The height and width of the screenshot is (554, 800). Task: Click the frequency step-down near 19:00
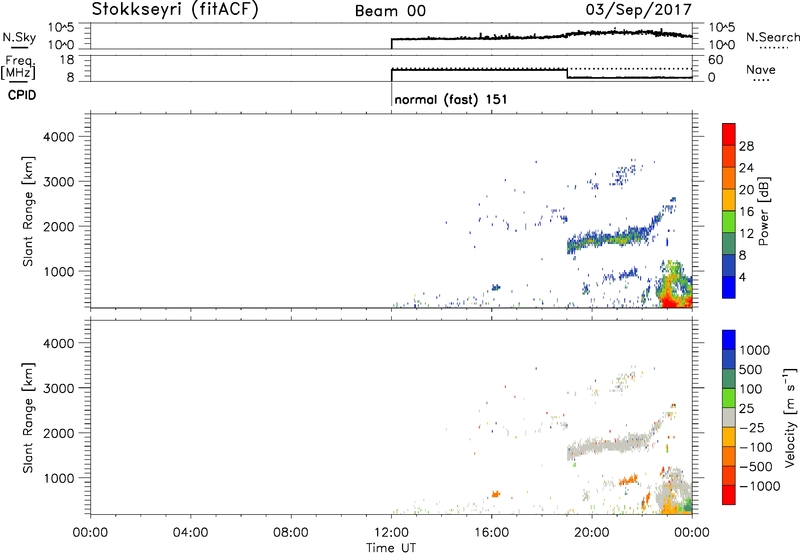[x=567, y=73]
